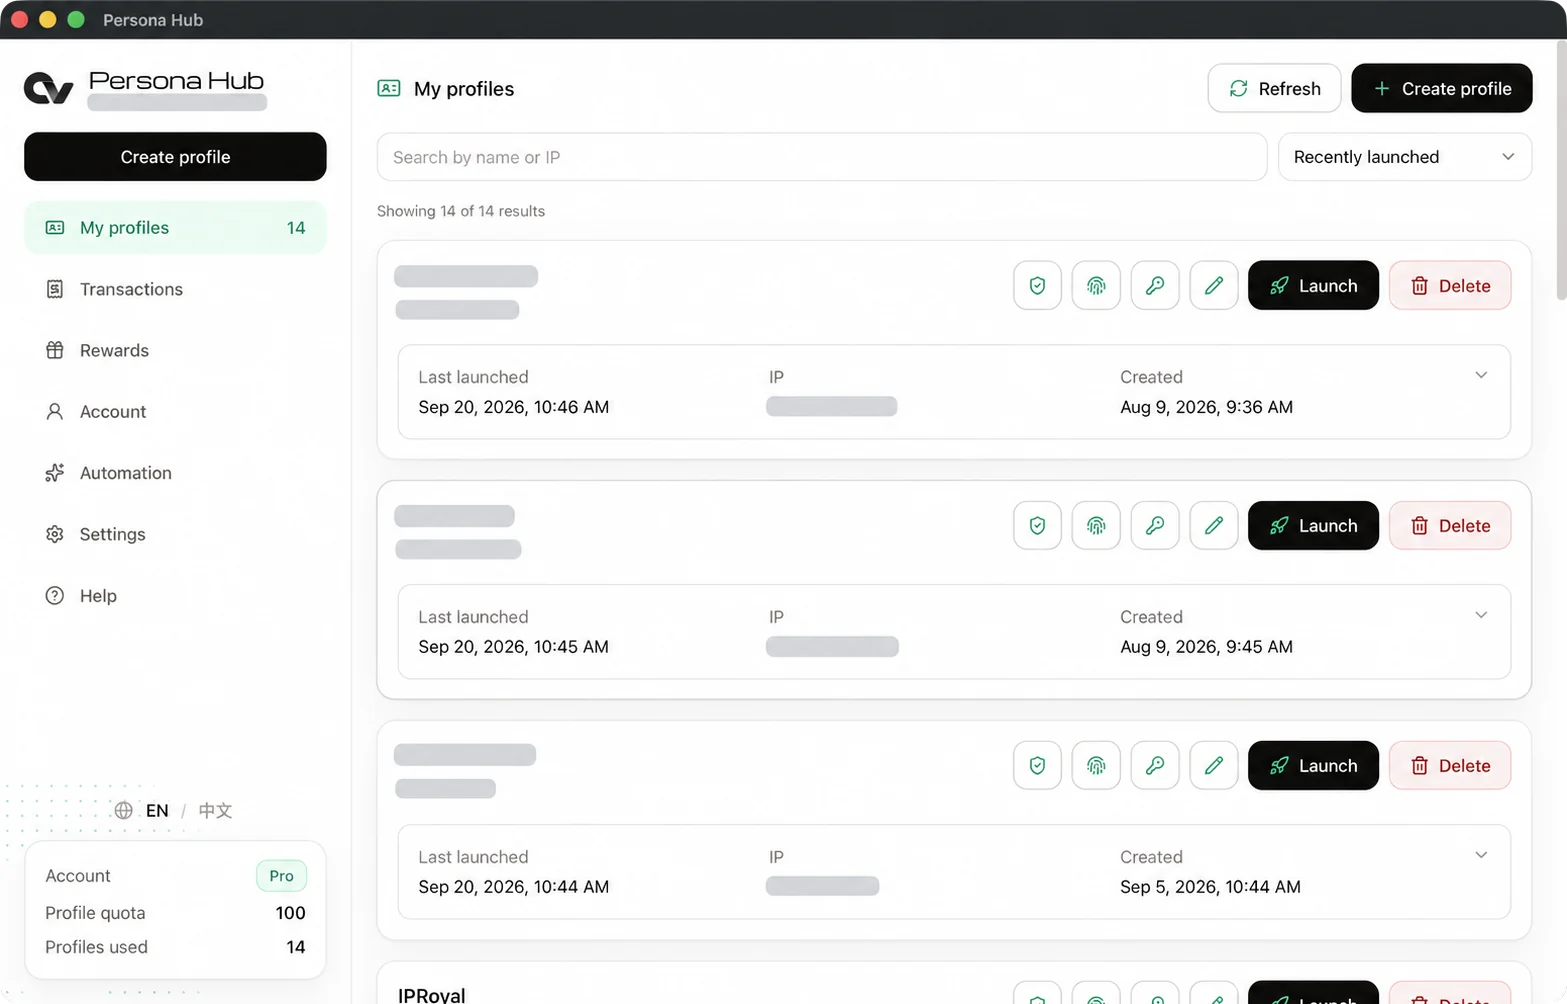Open Help in sidebar
The width and height of the screenshot is (1567, 1004).
pyautogui.click(x=175, y=595)
